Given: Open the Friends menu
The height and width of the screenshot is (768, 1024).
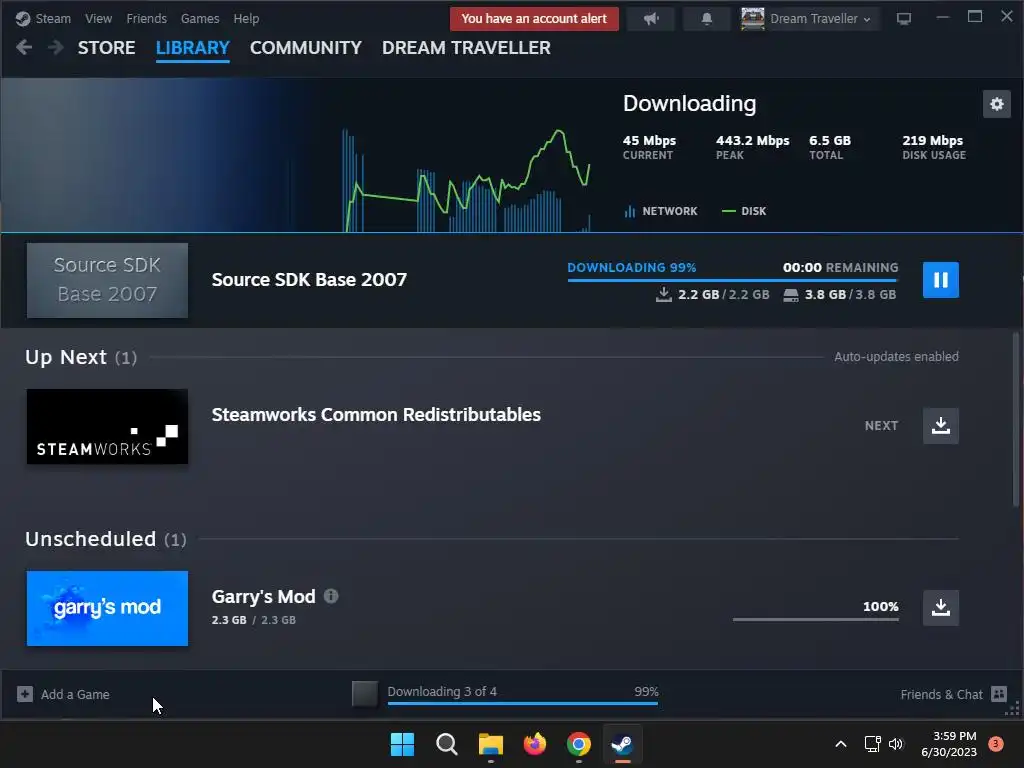Looking at the screenshot, I should (146, 19).
